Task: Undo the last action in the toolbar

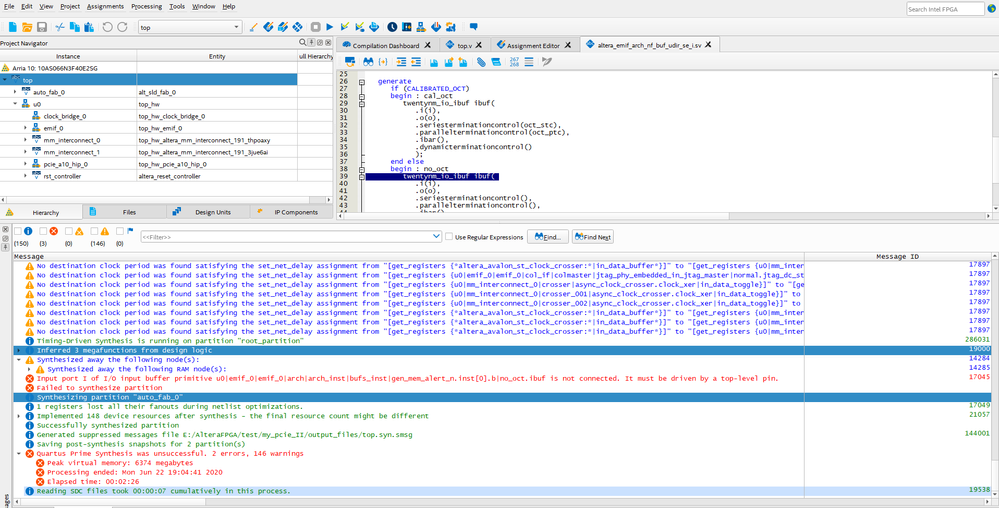Action: pos(107,27)
